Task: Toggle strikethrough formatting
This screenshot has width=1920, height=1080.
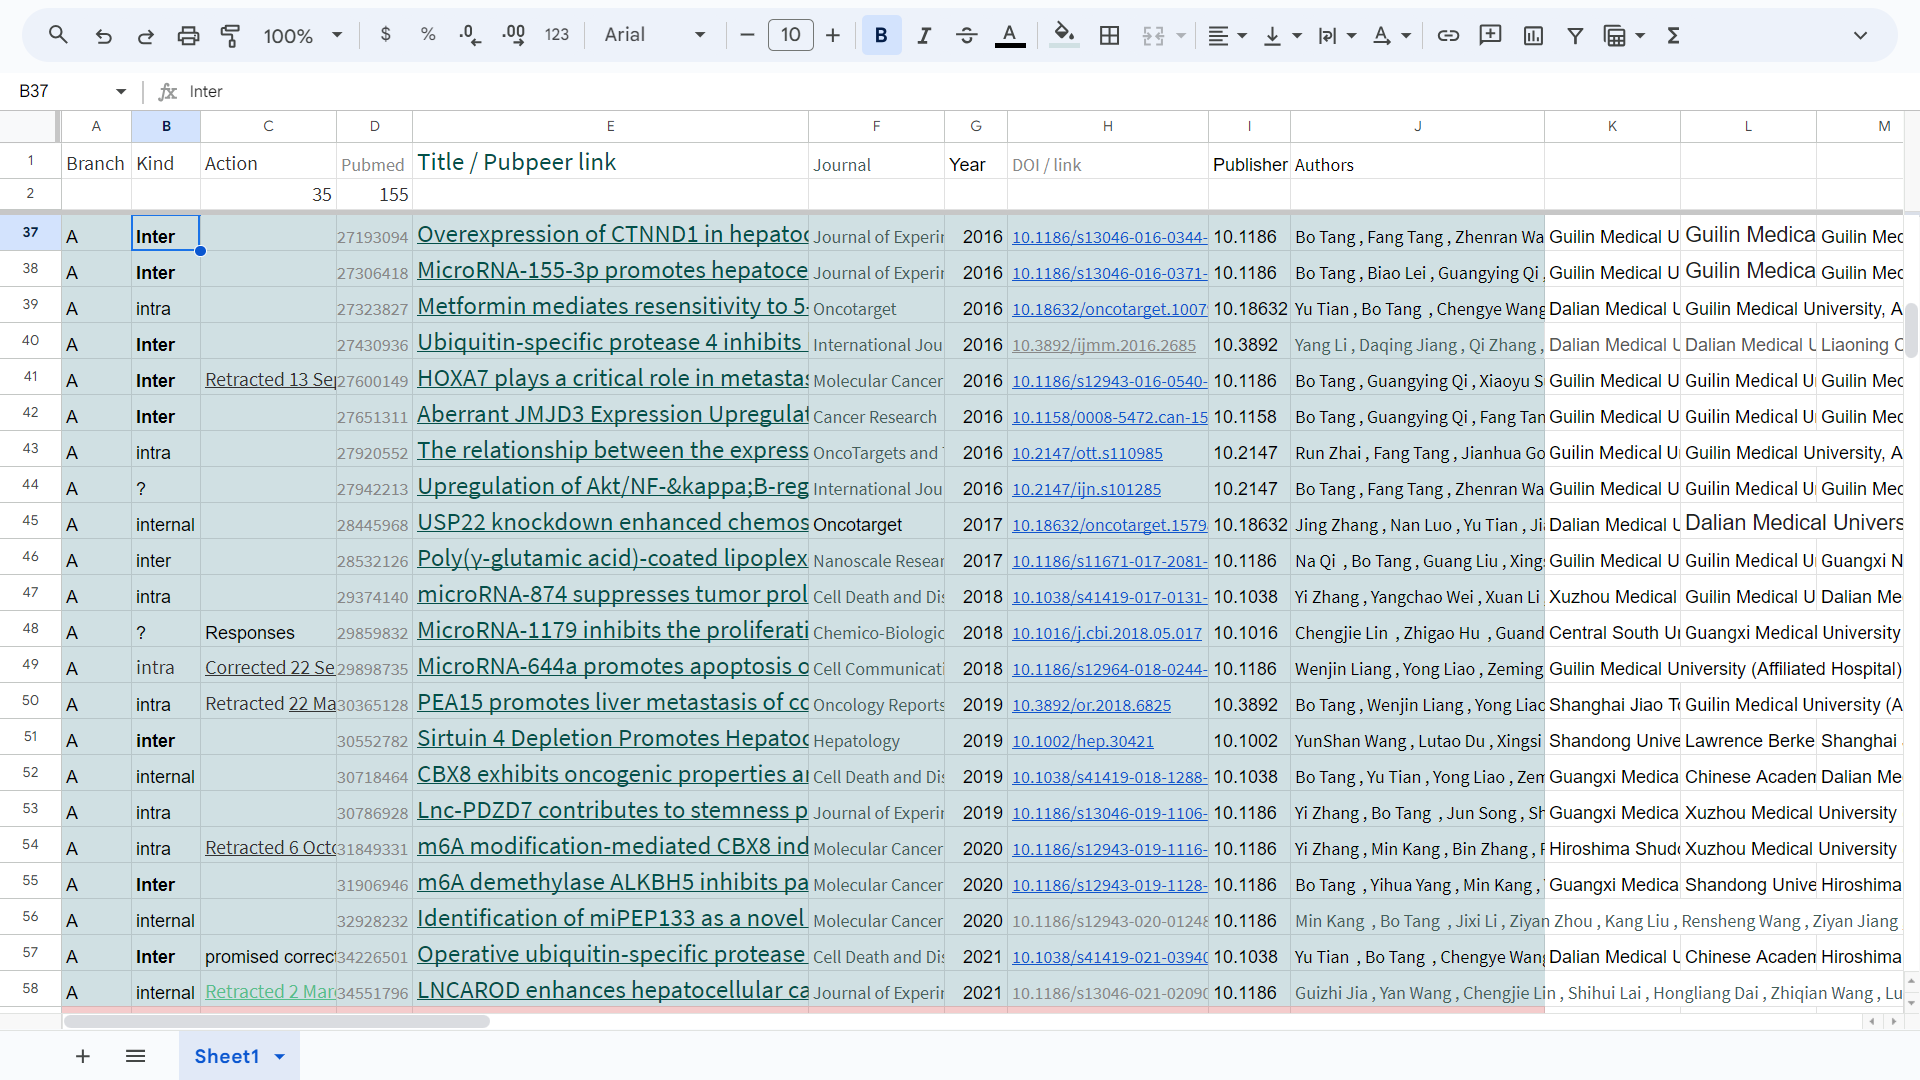Action: (966, 36)
